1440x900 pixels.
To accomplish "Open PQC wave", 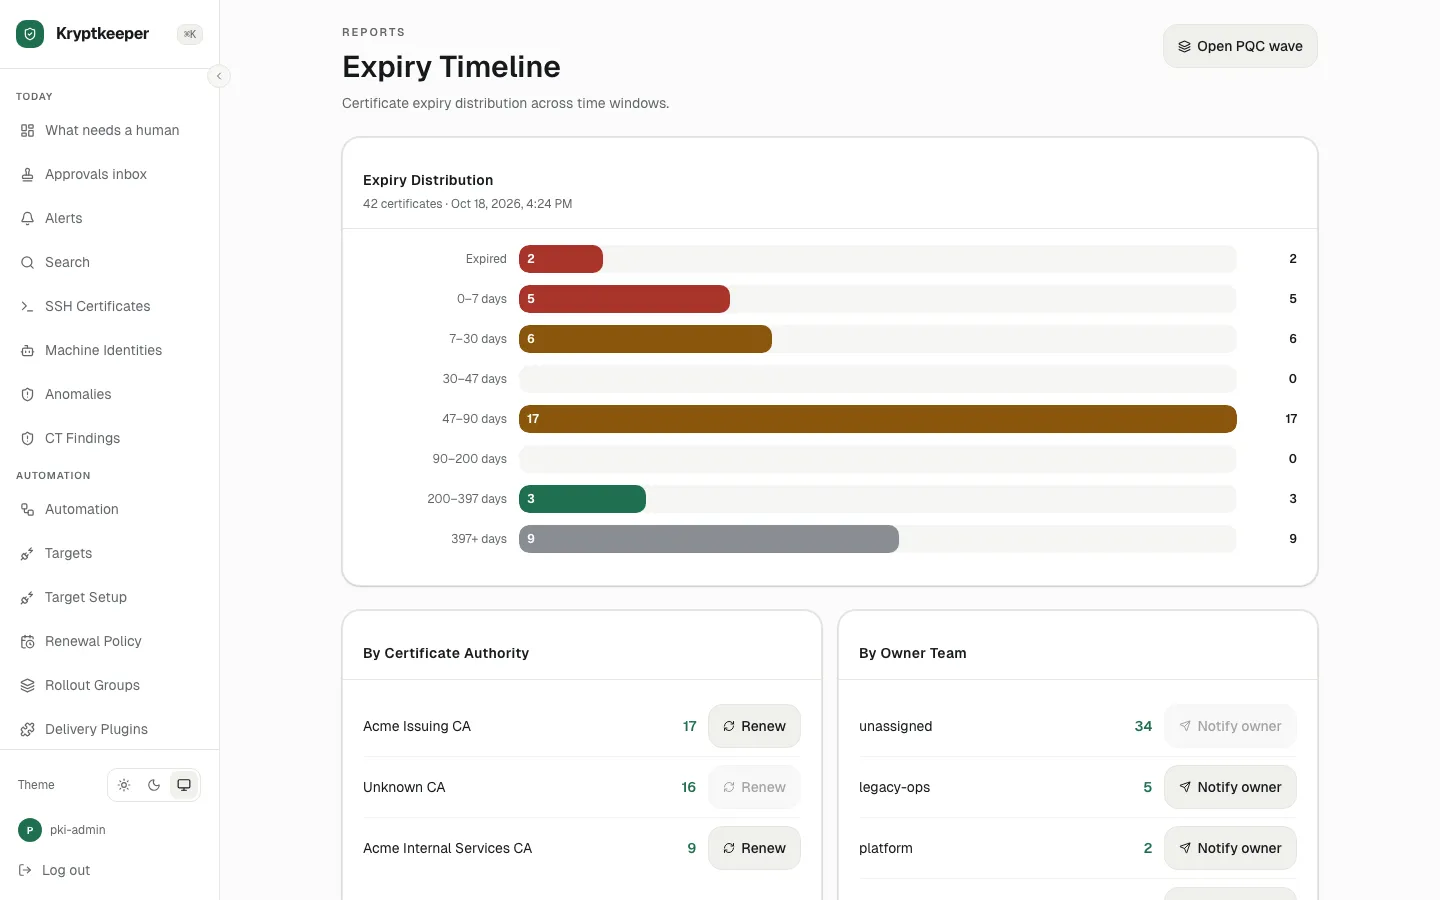I will 1240,46.
